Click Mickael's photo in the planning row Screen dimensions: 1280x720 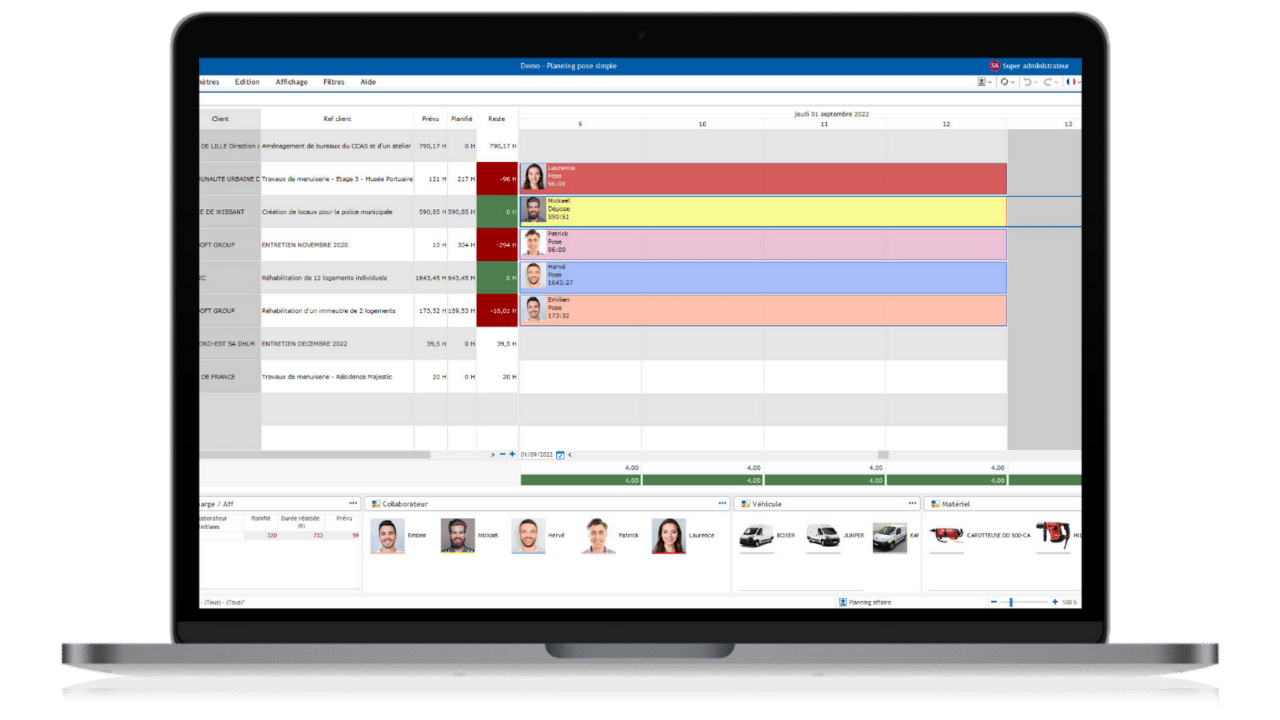(534, 211)
